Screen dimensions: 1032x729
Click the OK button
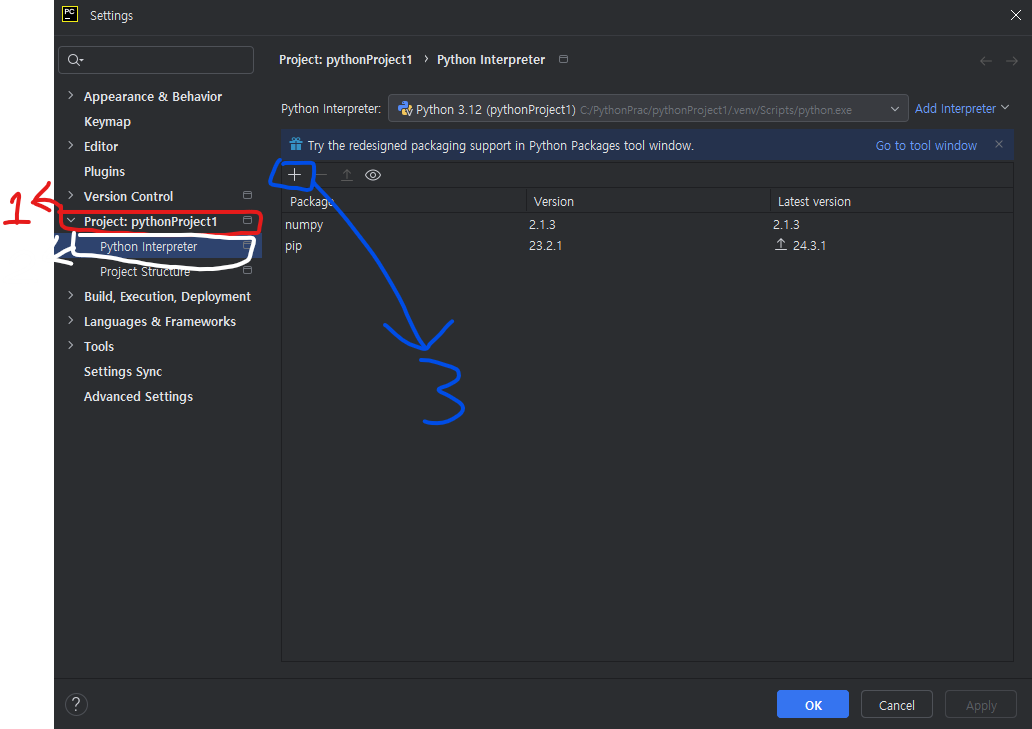pyautogui.click(x=813, y=705)
